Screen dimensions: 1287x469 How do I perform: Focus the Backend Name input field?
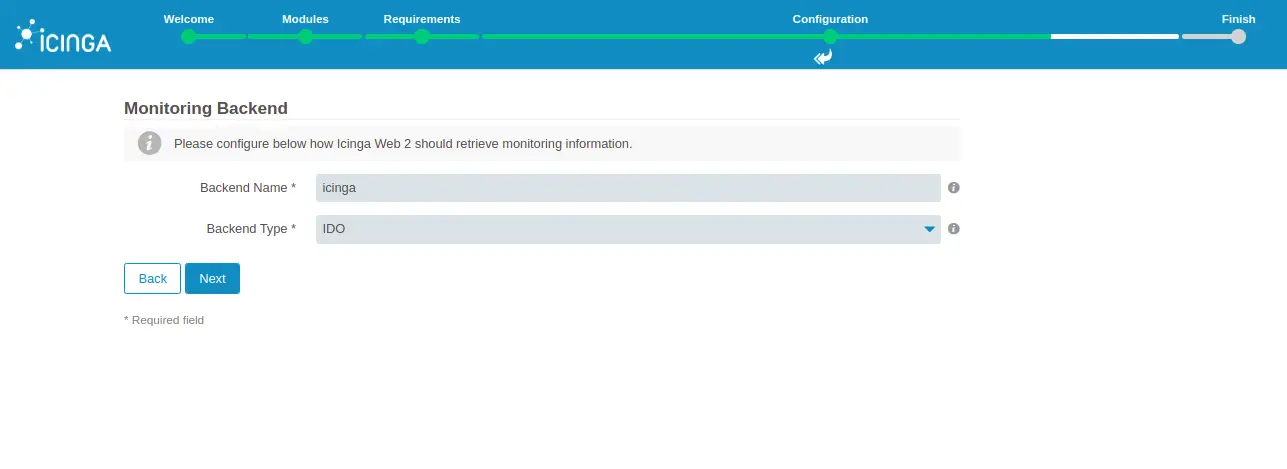coord(628,188)
